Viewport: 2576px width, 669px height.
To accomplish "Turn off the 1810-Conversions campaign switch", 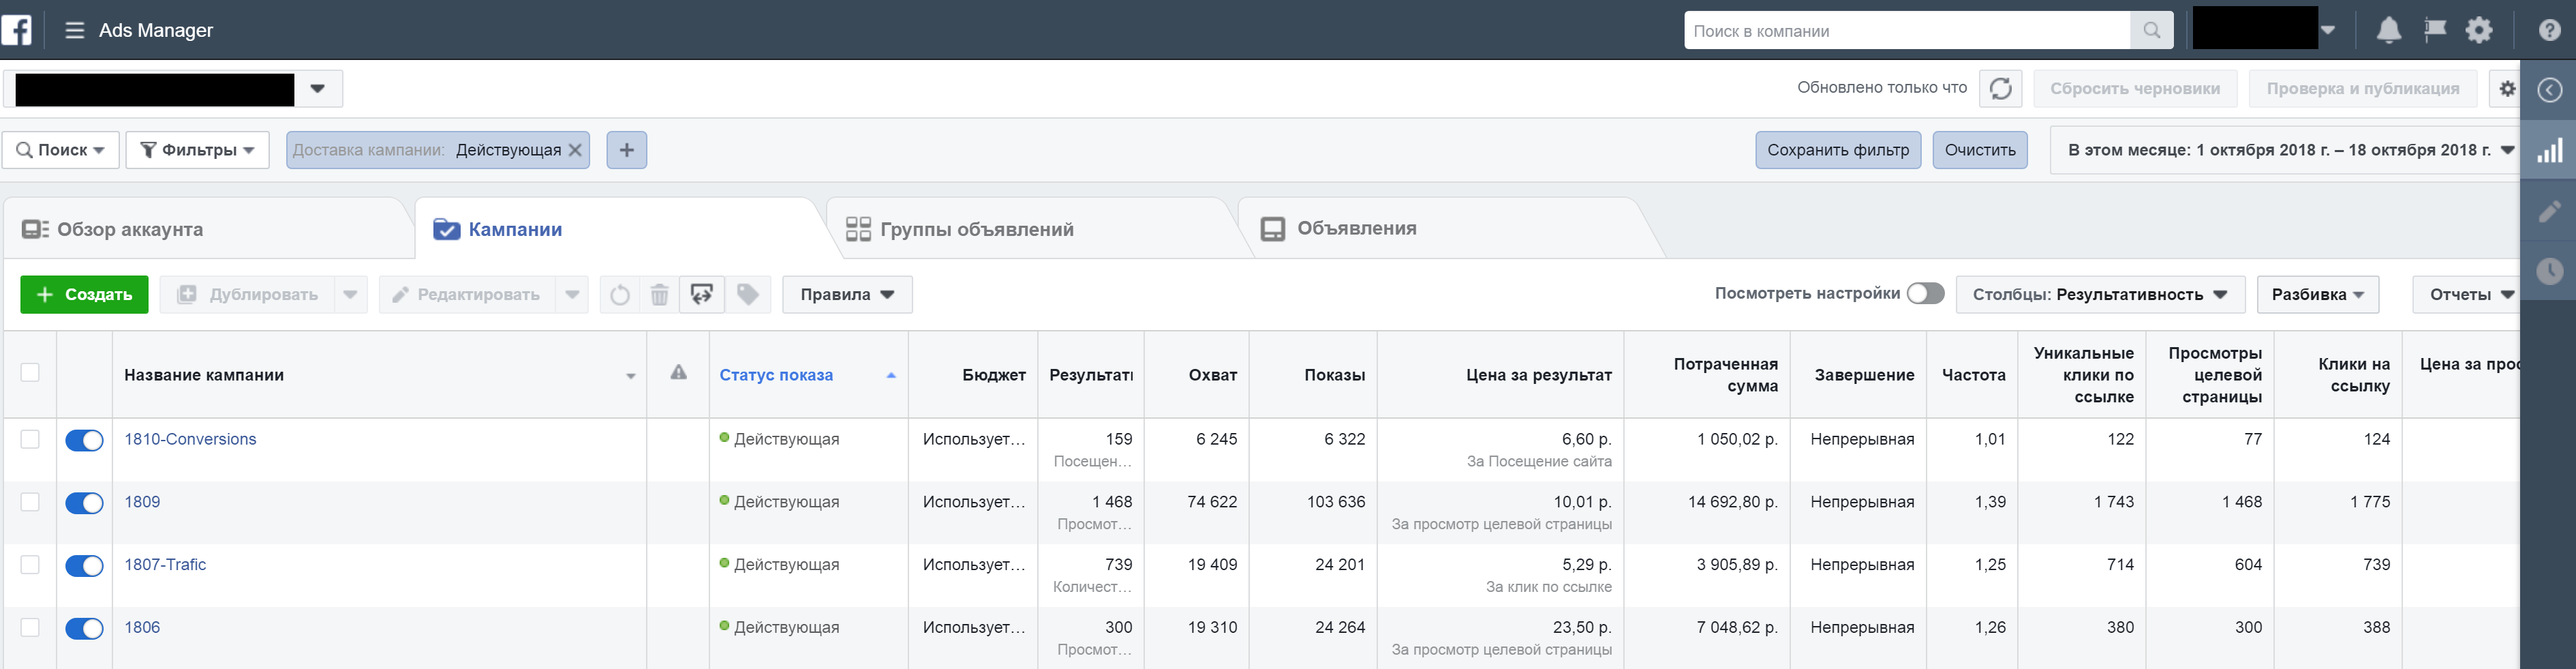I will coord(84,441).
